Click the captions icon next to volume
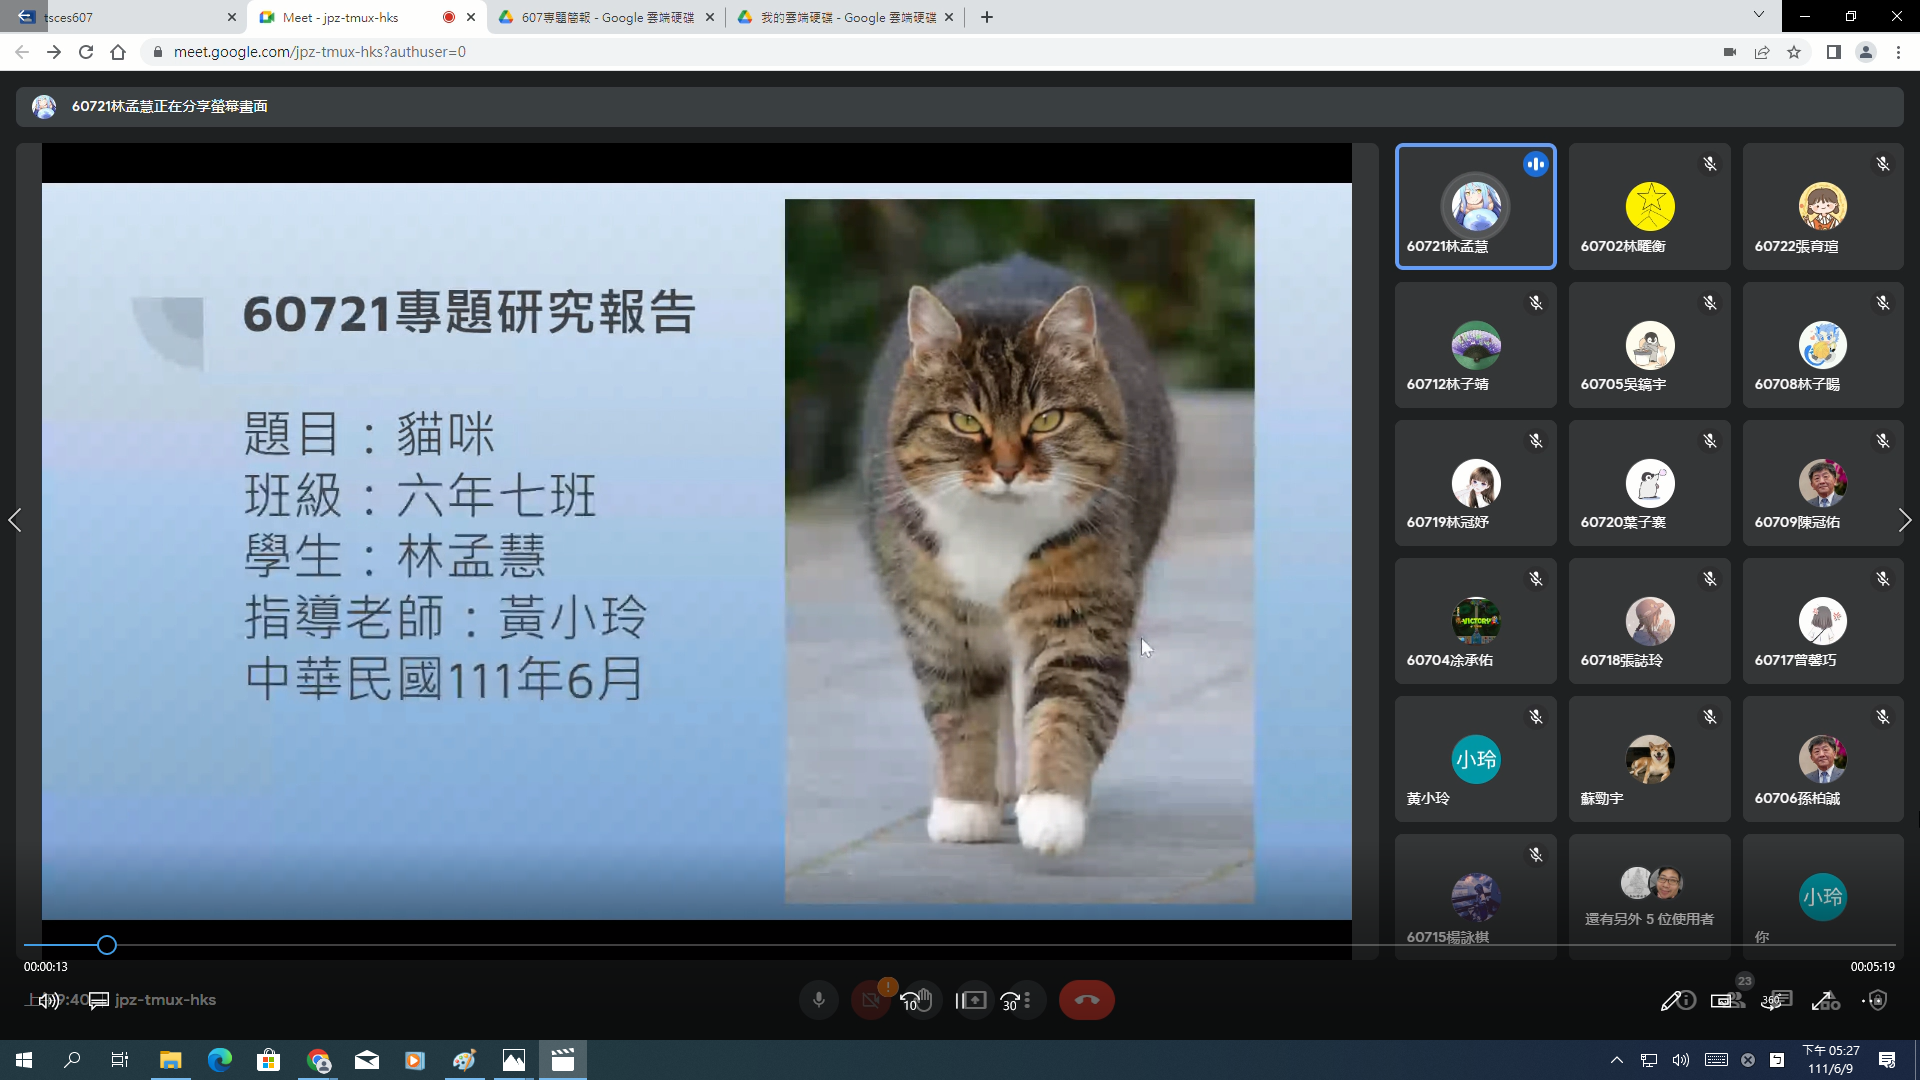The image size is (1920, 1080). coord(98,1000)
